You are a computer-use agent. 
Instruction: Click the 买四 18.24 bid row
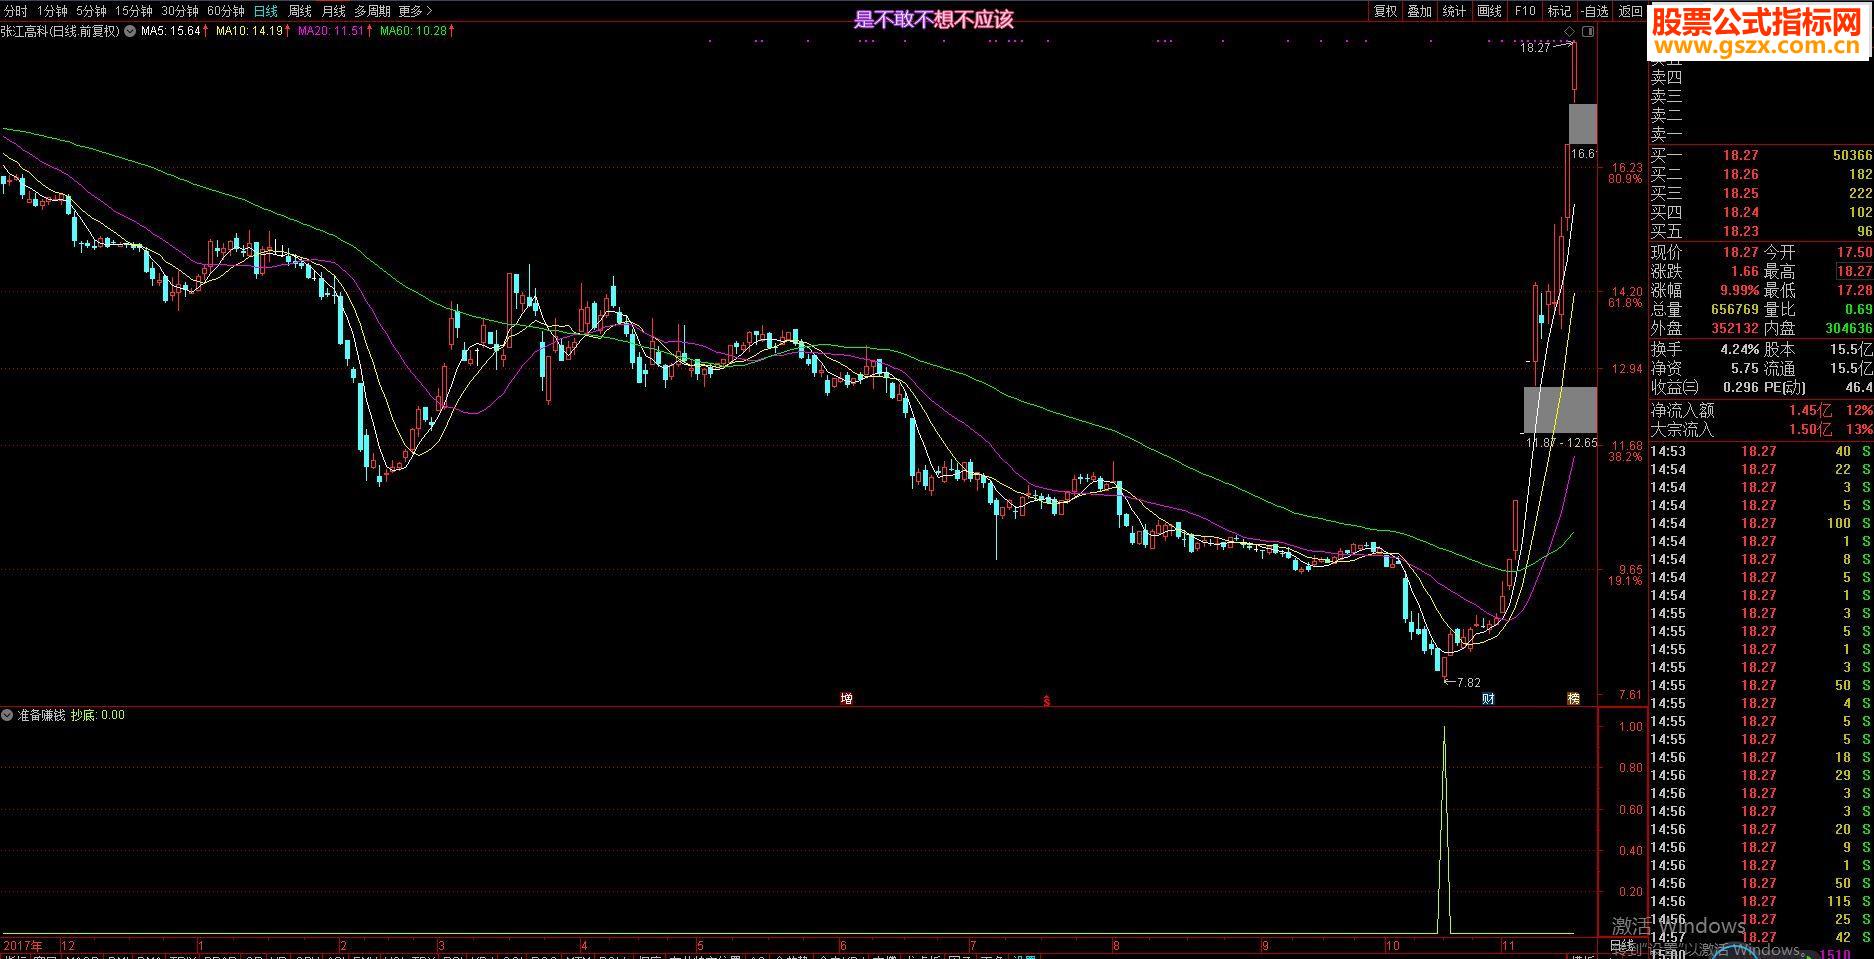click(x=1761, y=212)
